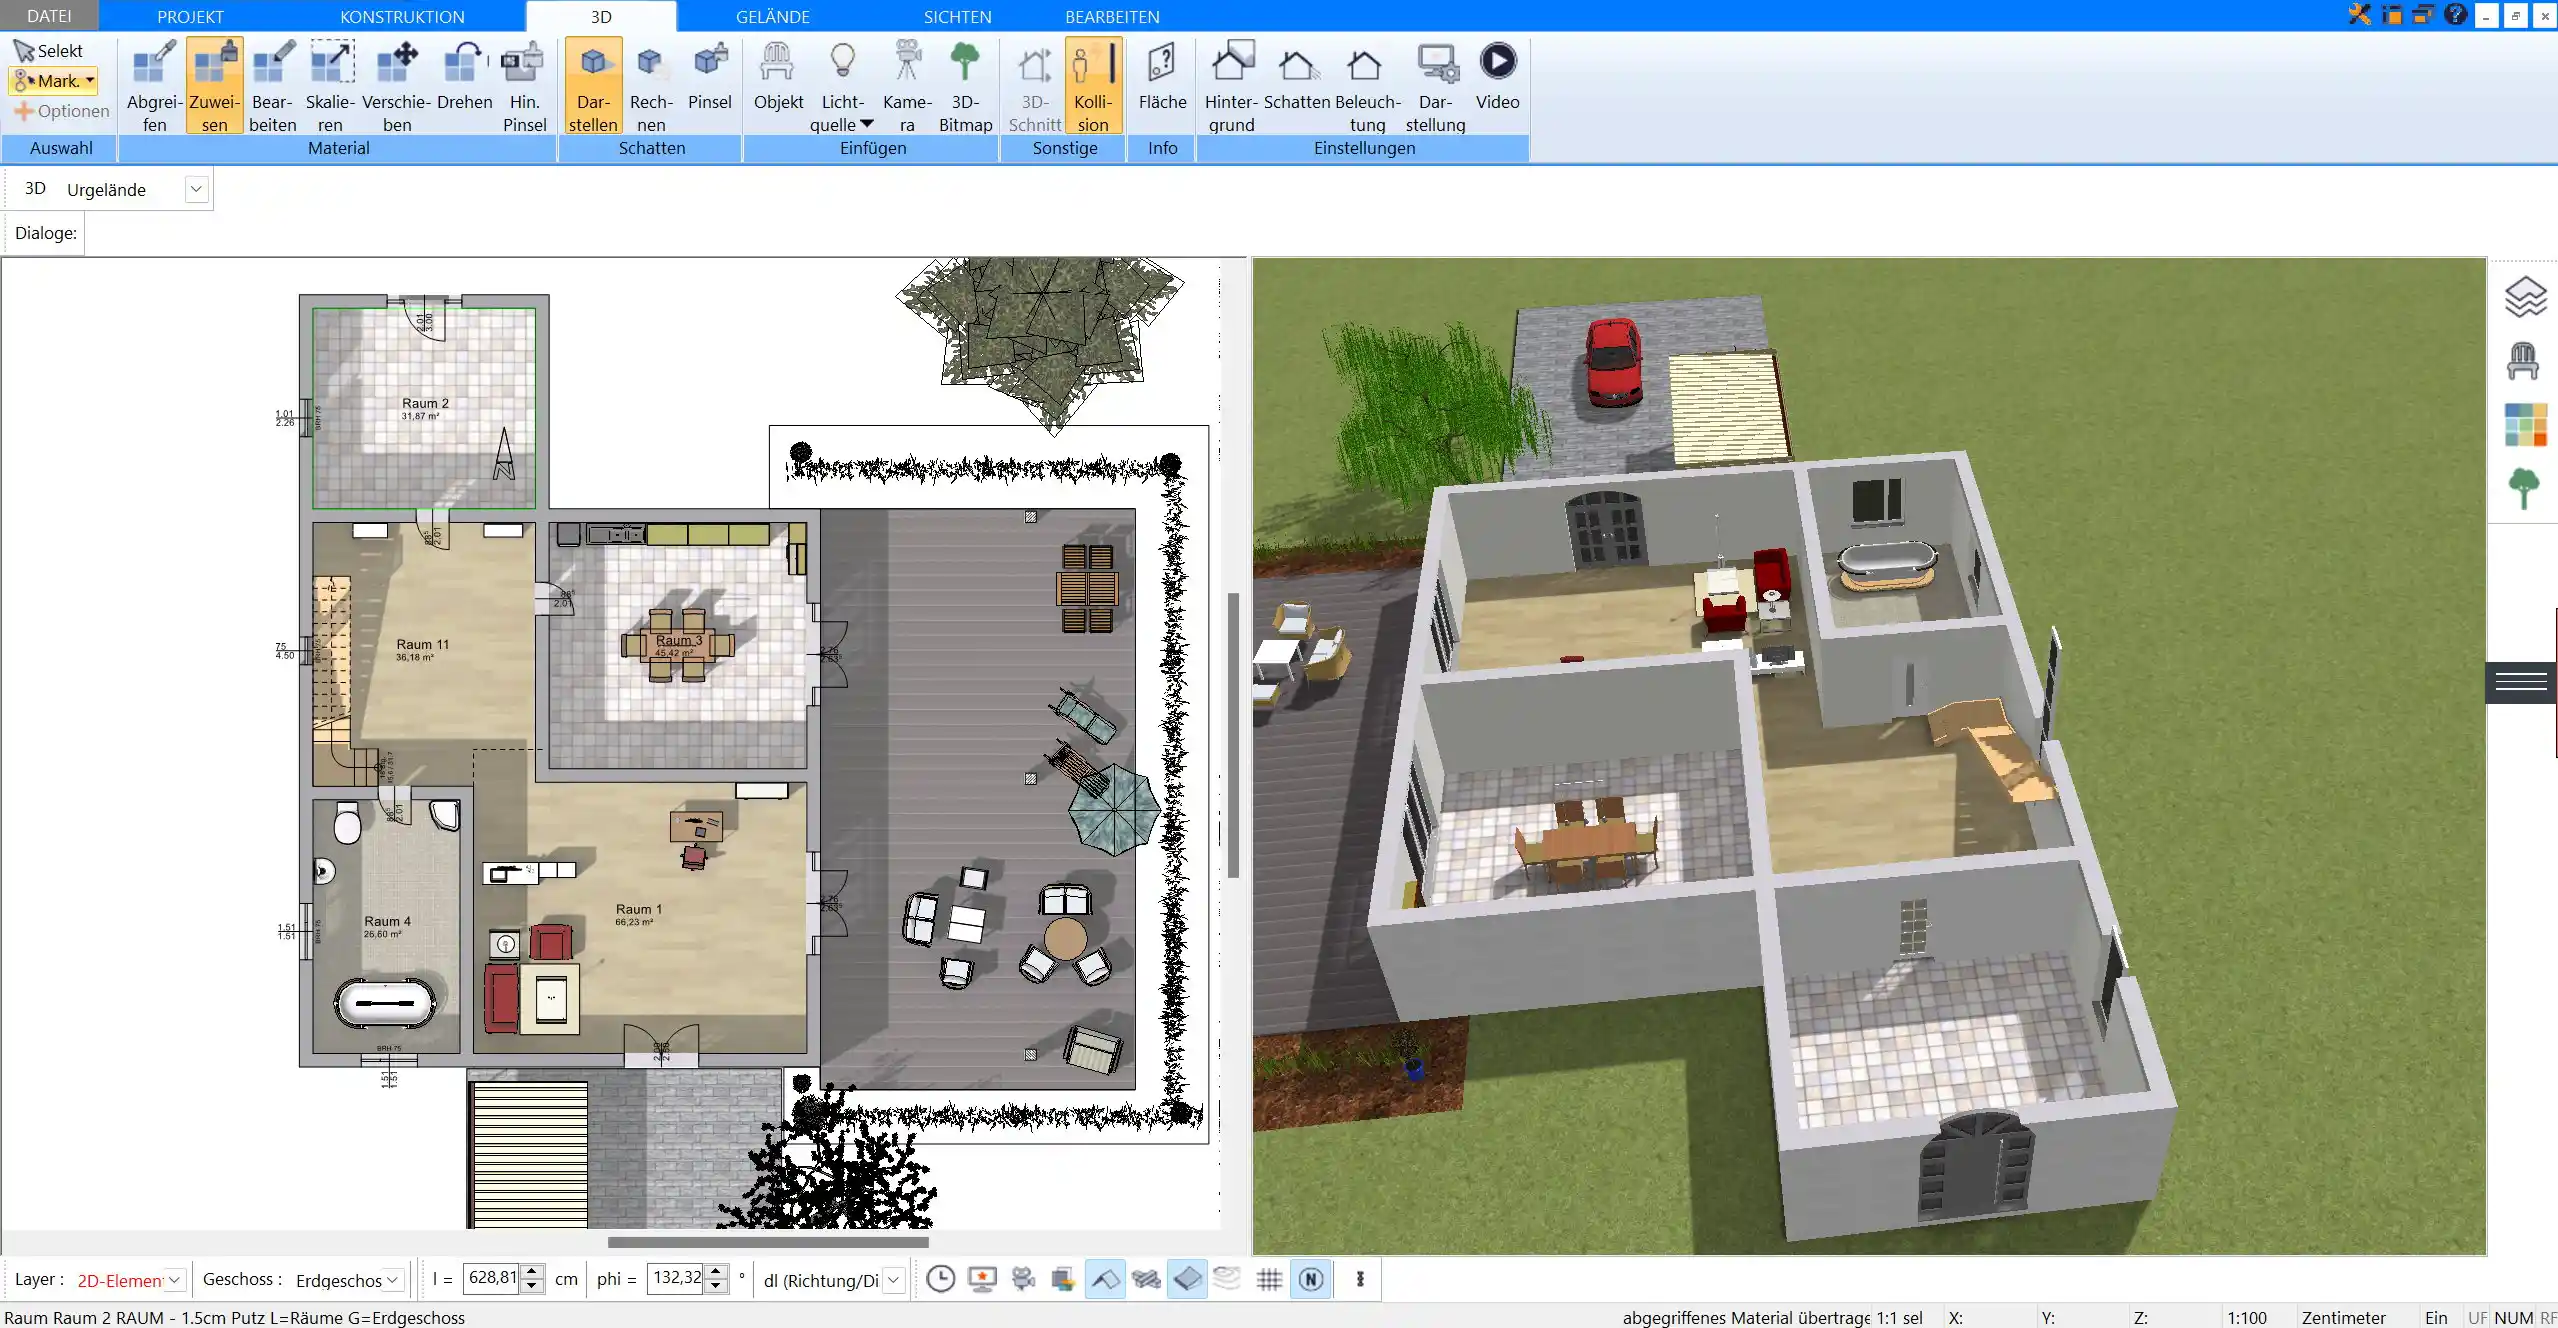Toggle shadow Darstellen option
The image size is (2558, 1328).
(593, 87)
